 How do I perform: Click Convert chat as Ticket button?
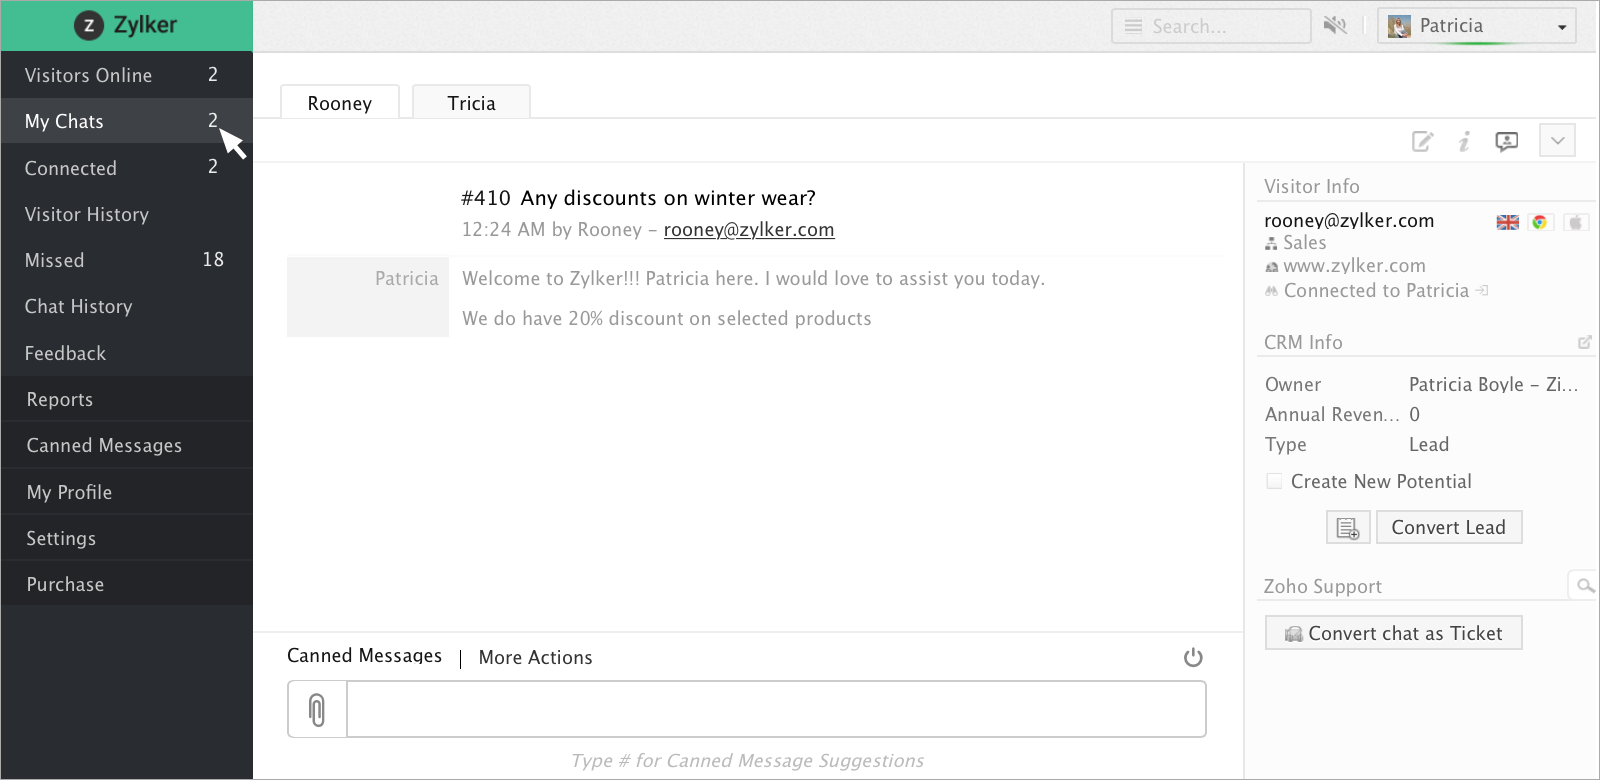[1394, 633]
